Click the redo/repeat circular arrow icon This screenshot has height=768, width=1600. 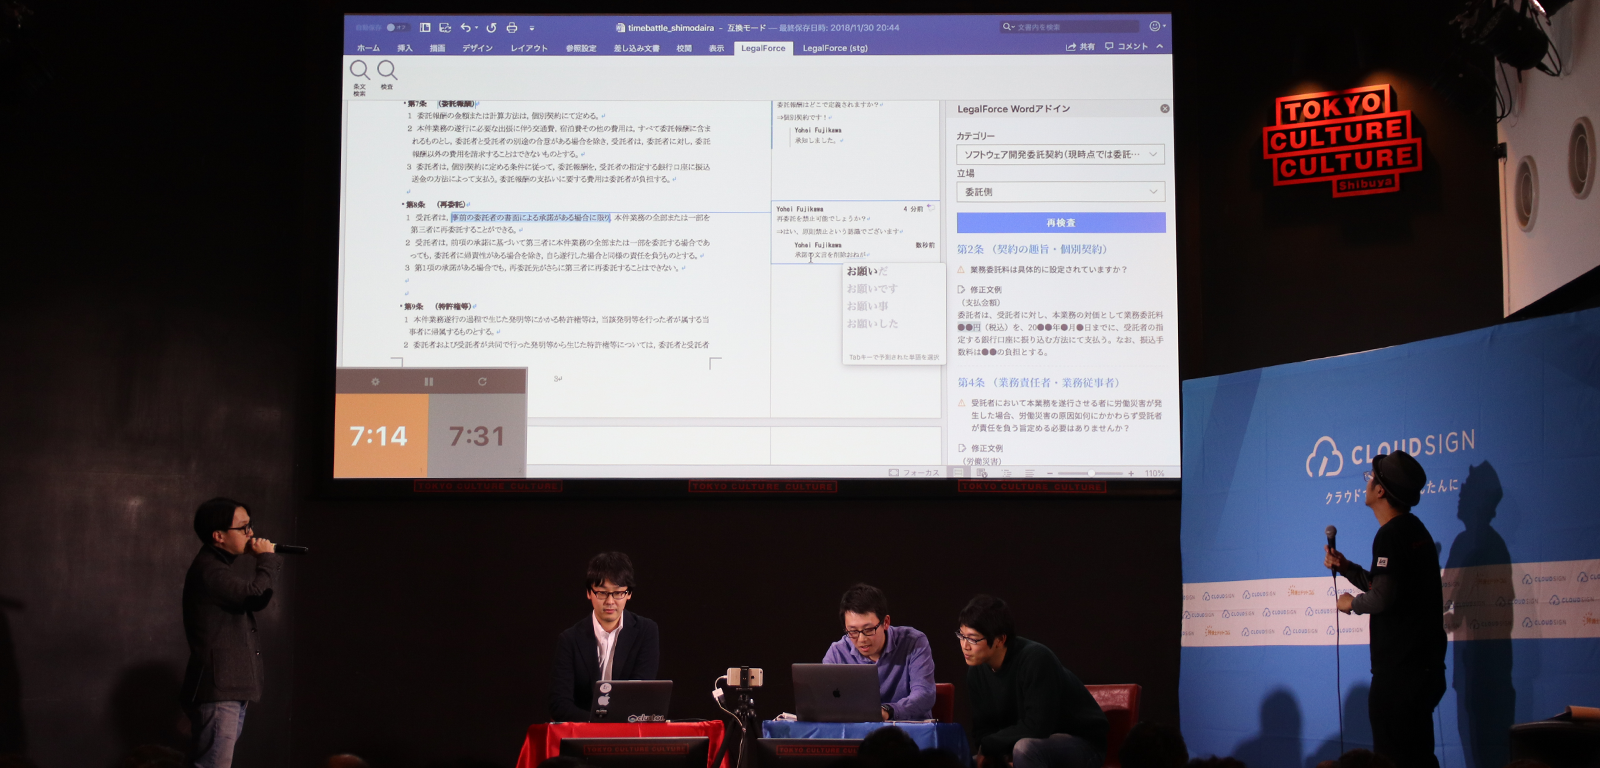(491, 27)
